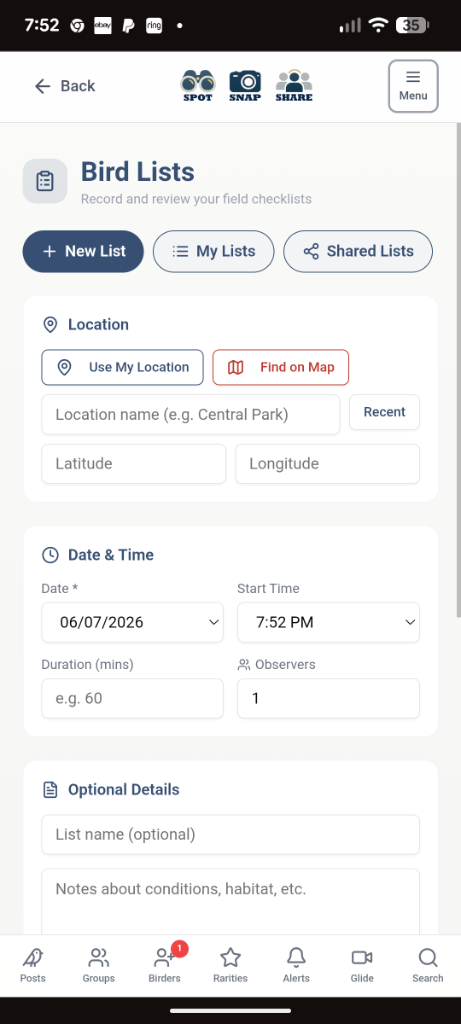This screenshot has height=1024, width=461.
Task: Click the Use My Location button
Action: point(123,367)
